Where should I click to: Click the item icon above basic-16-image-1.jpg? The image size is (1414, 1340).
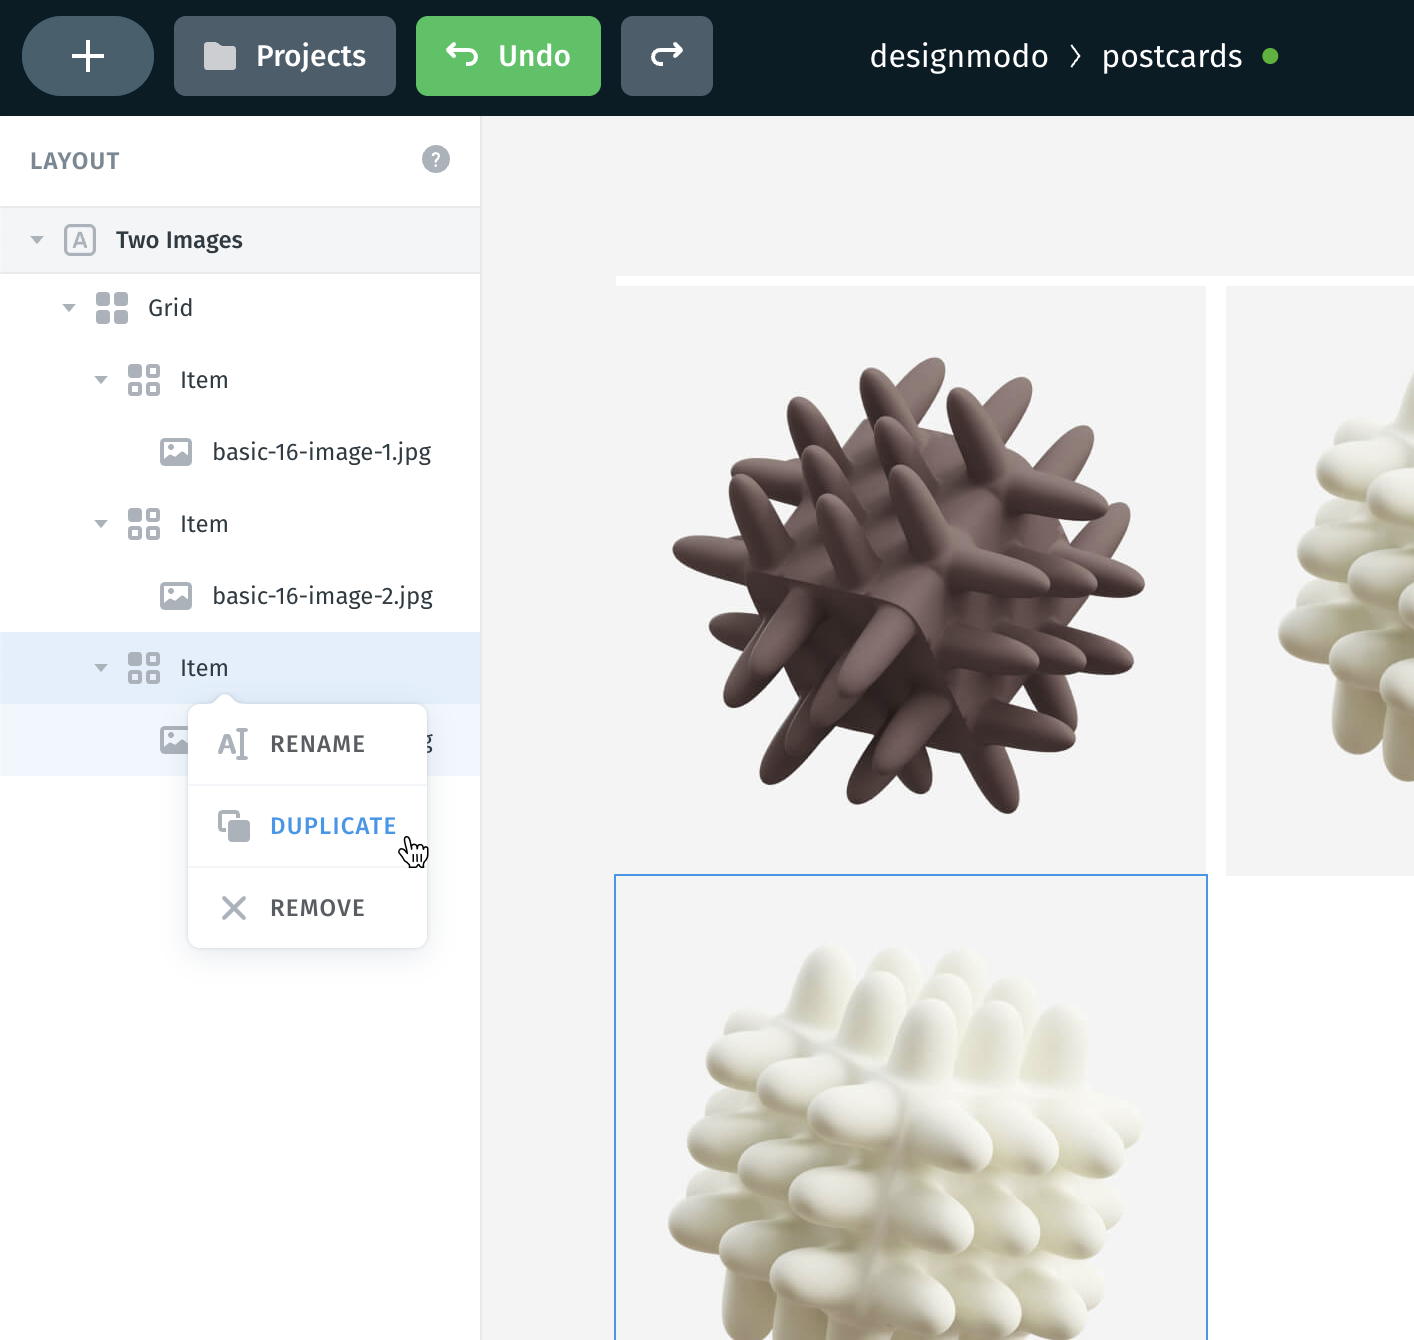pos(144,380)
